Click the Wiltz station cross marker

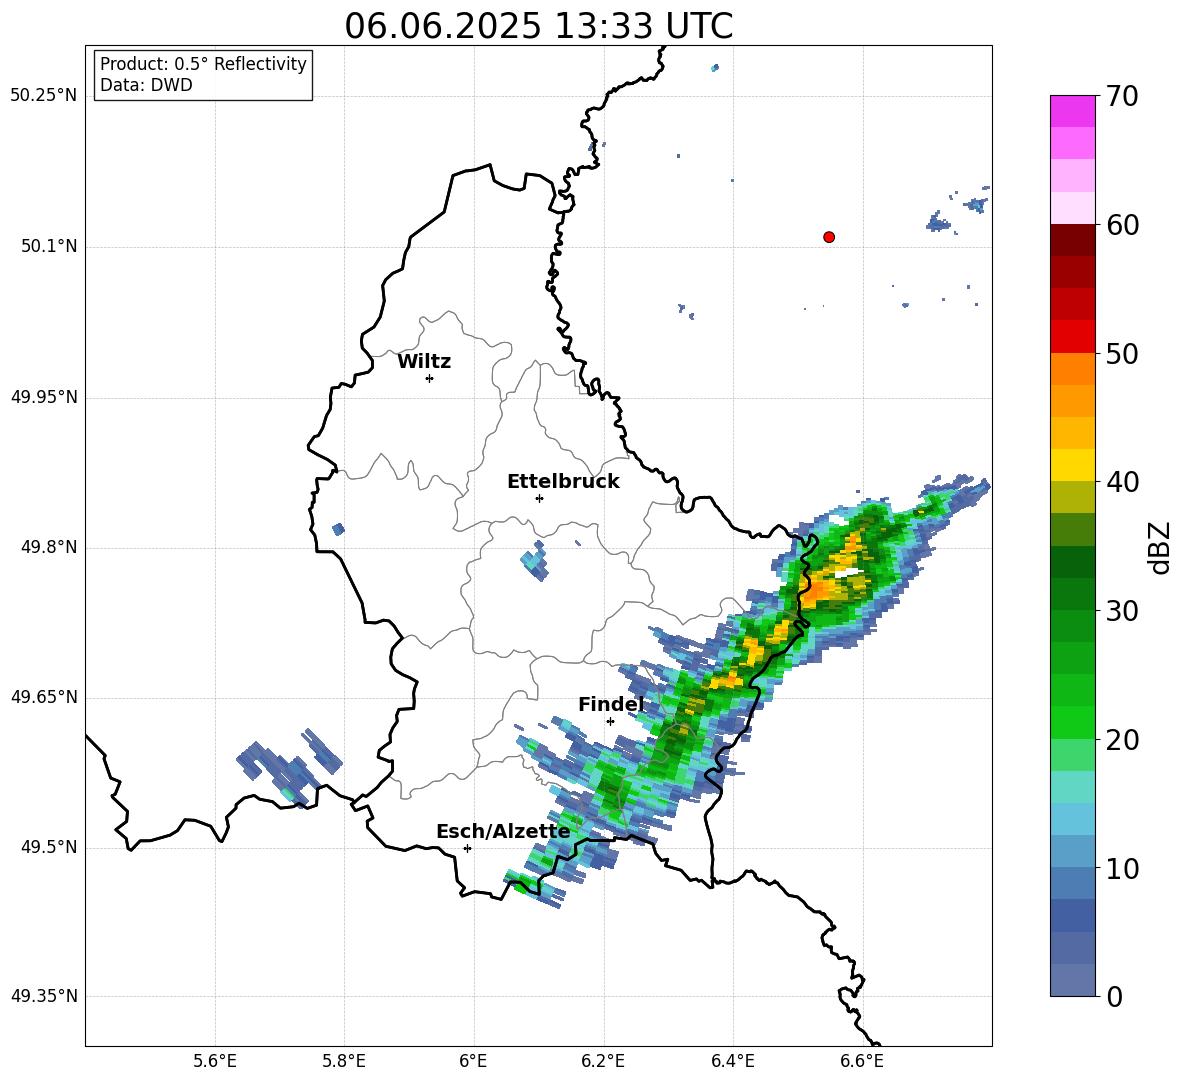tap(430, 378)
